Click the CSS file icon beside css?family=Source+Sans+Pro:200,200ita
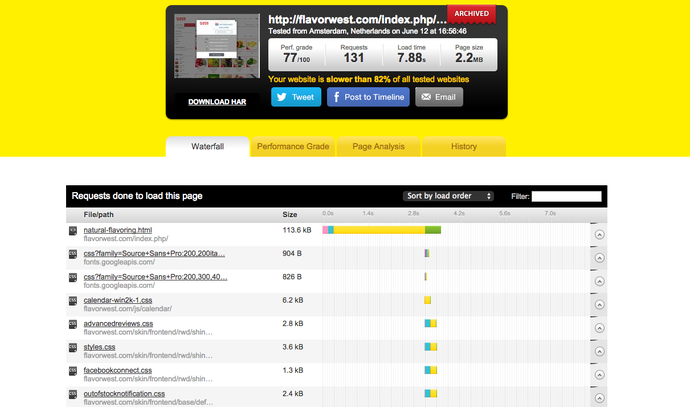The image size is (690, 407). 73,254
